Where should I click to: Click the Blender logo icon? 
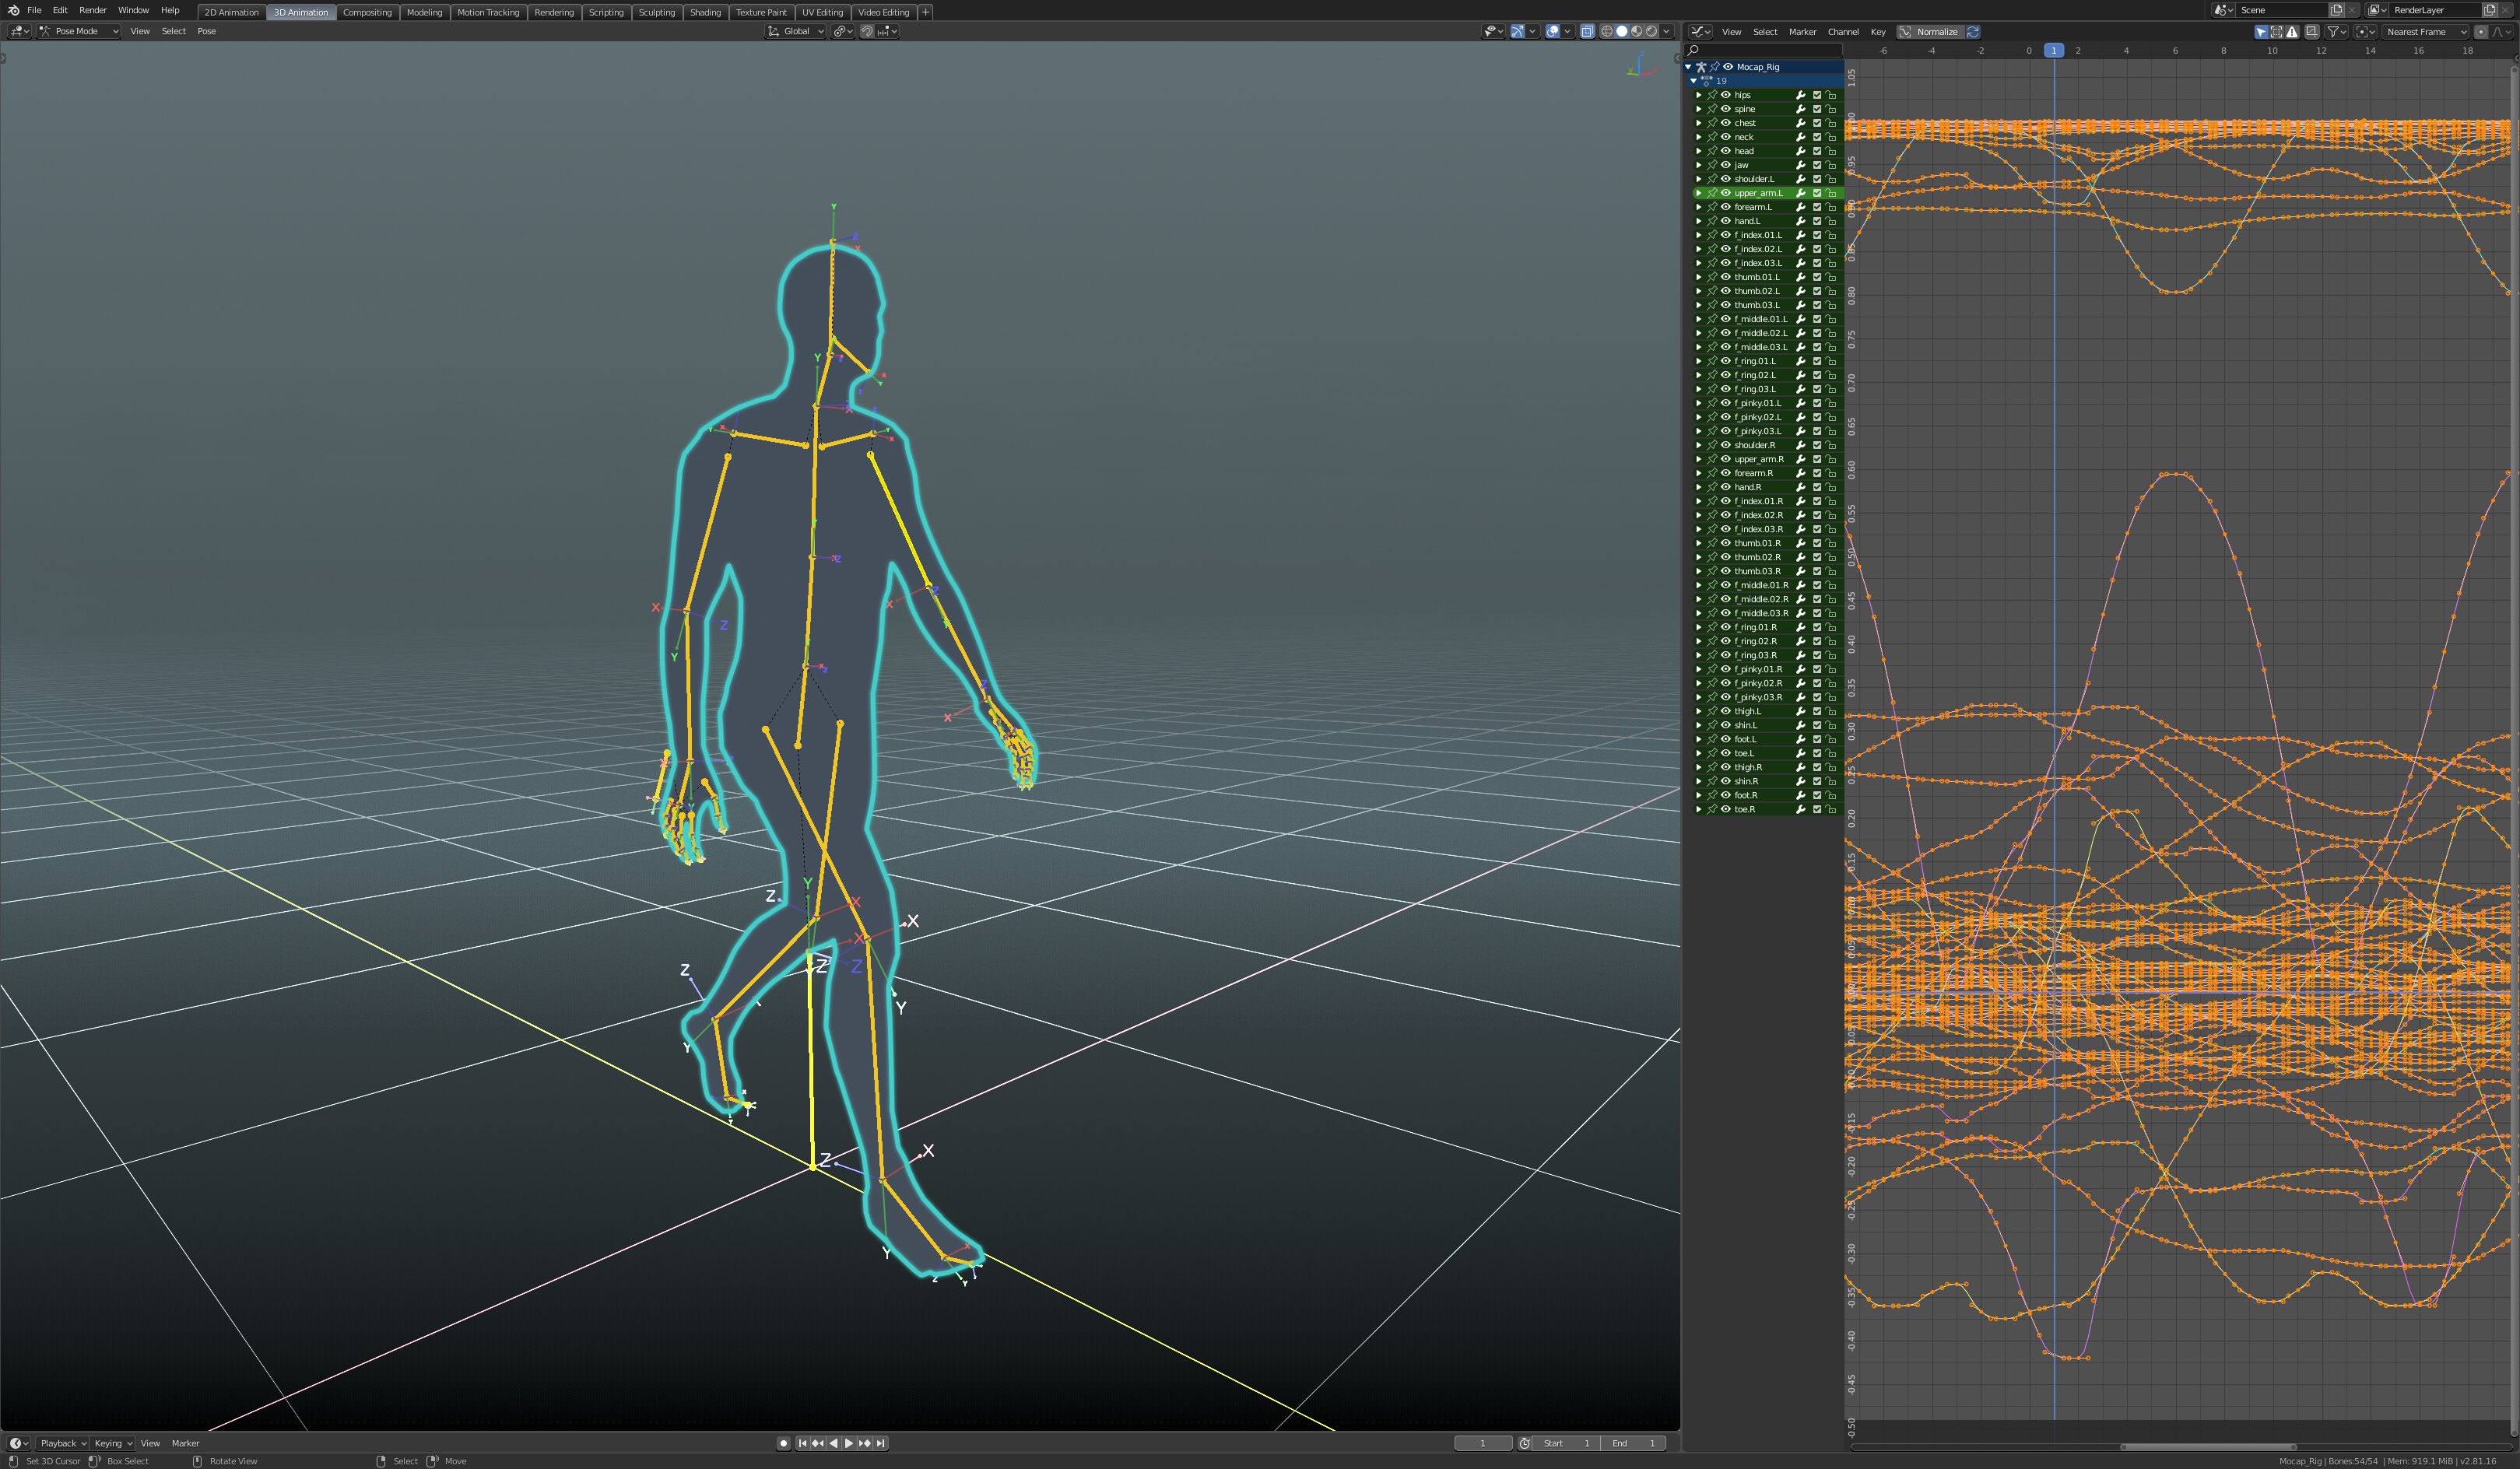[13, 10]
